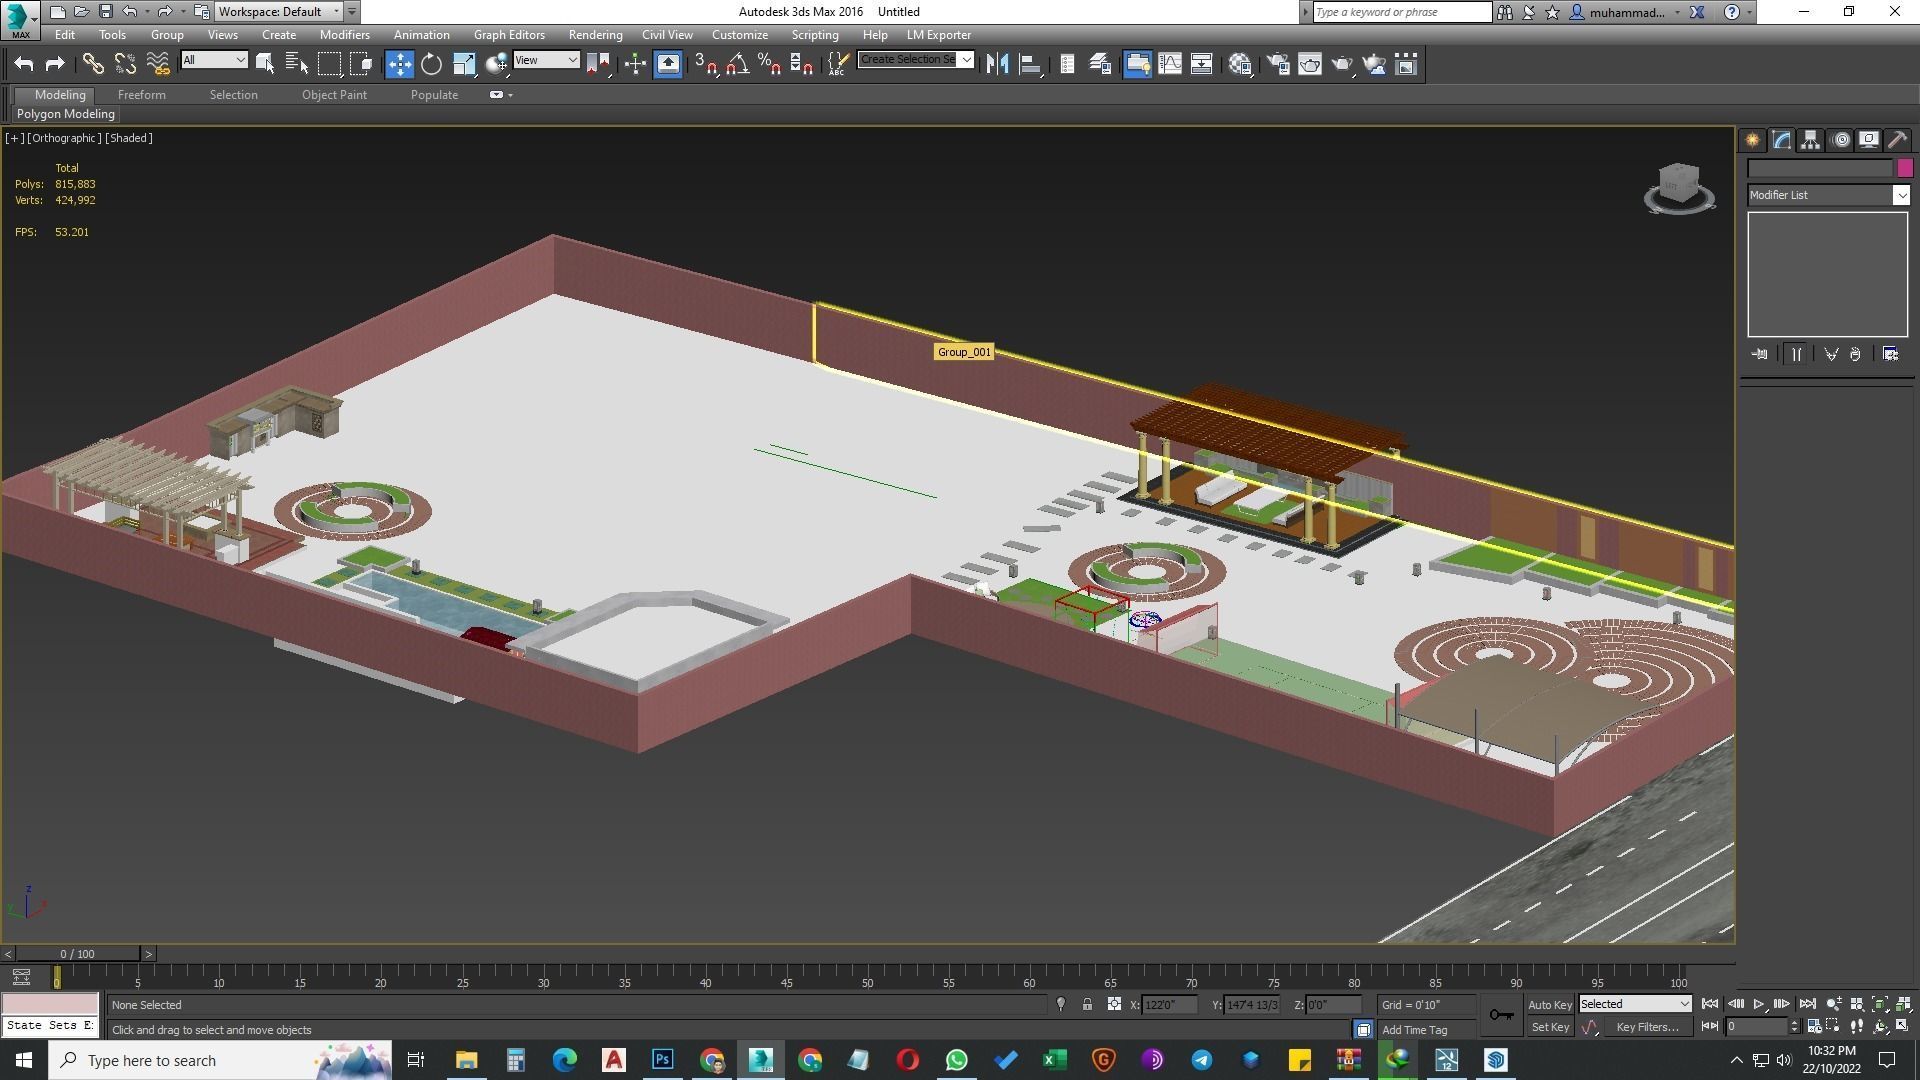This screenshot has height=1080, width=1920.
Task: Select the Select and Rotate tool
Action: point(431,65)
